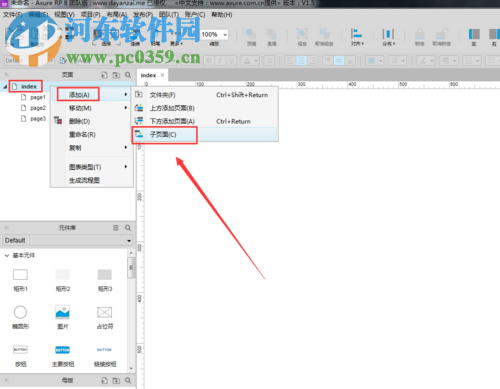Set vertical alignment to middle
This screenshot has width=500, height=389.
pyautogui.click(x=339, y=61)
